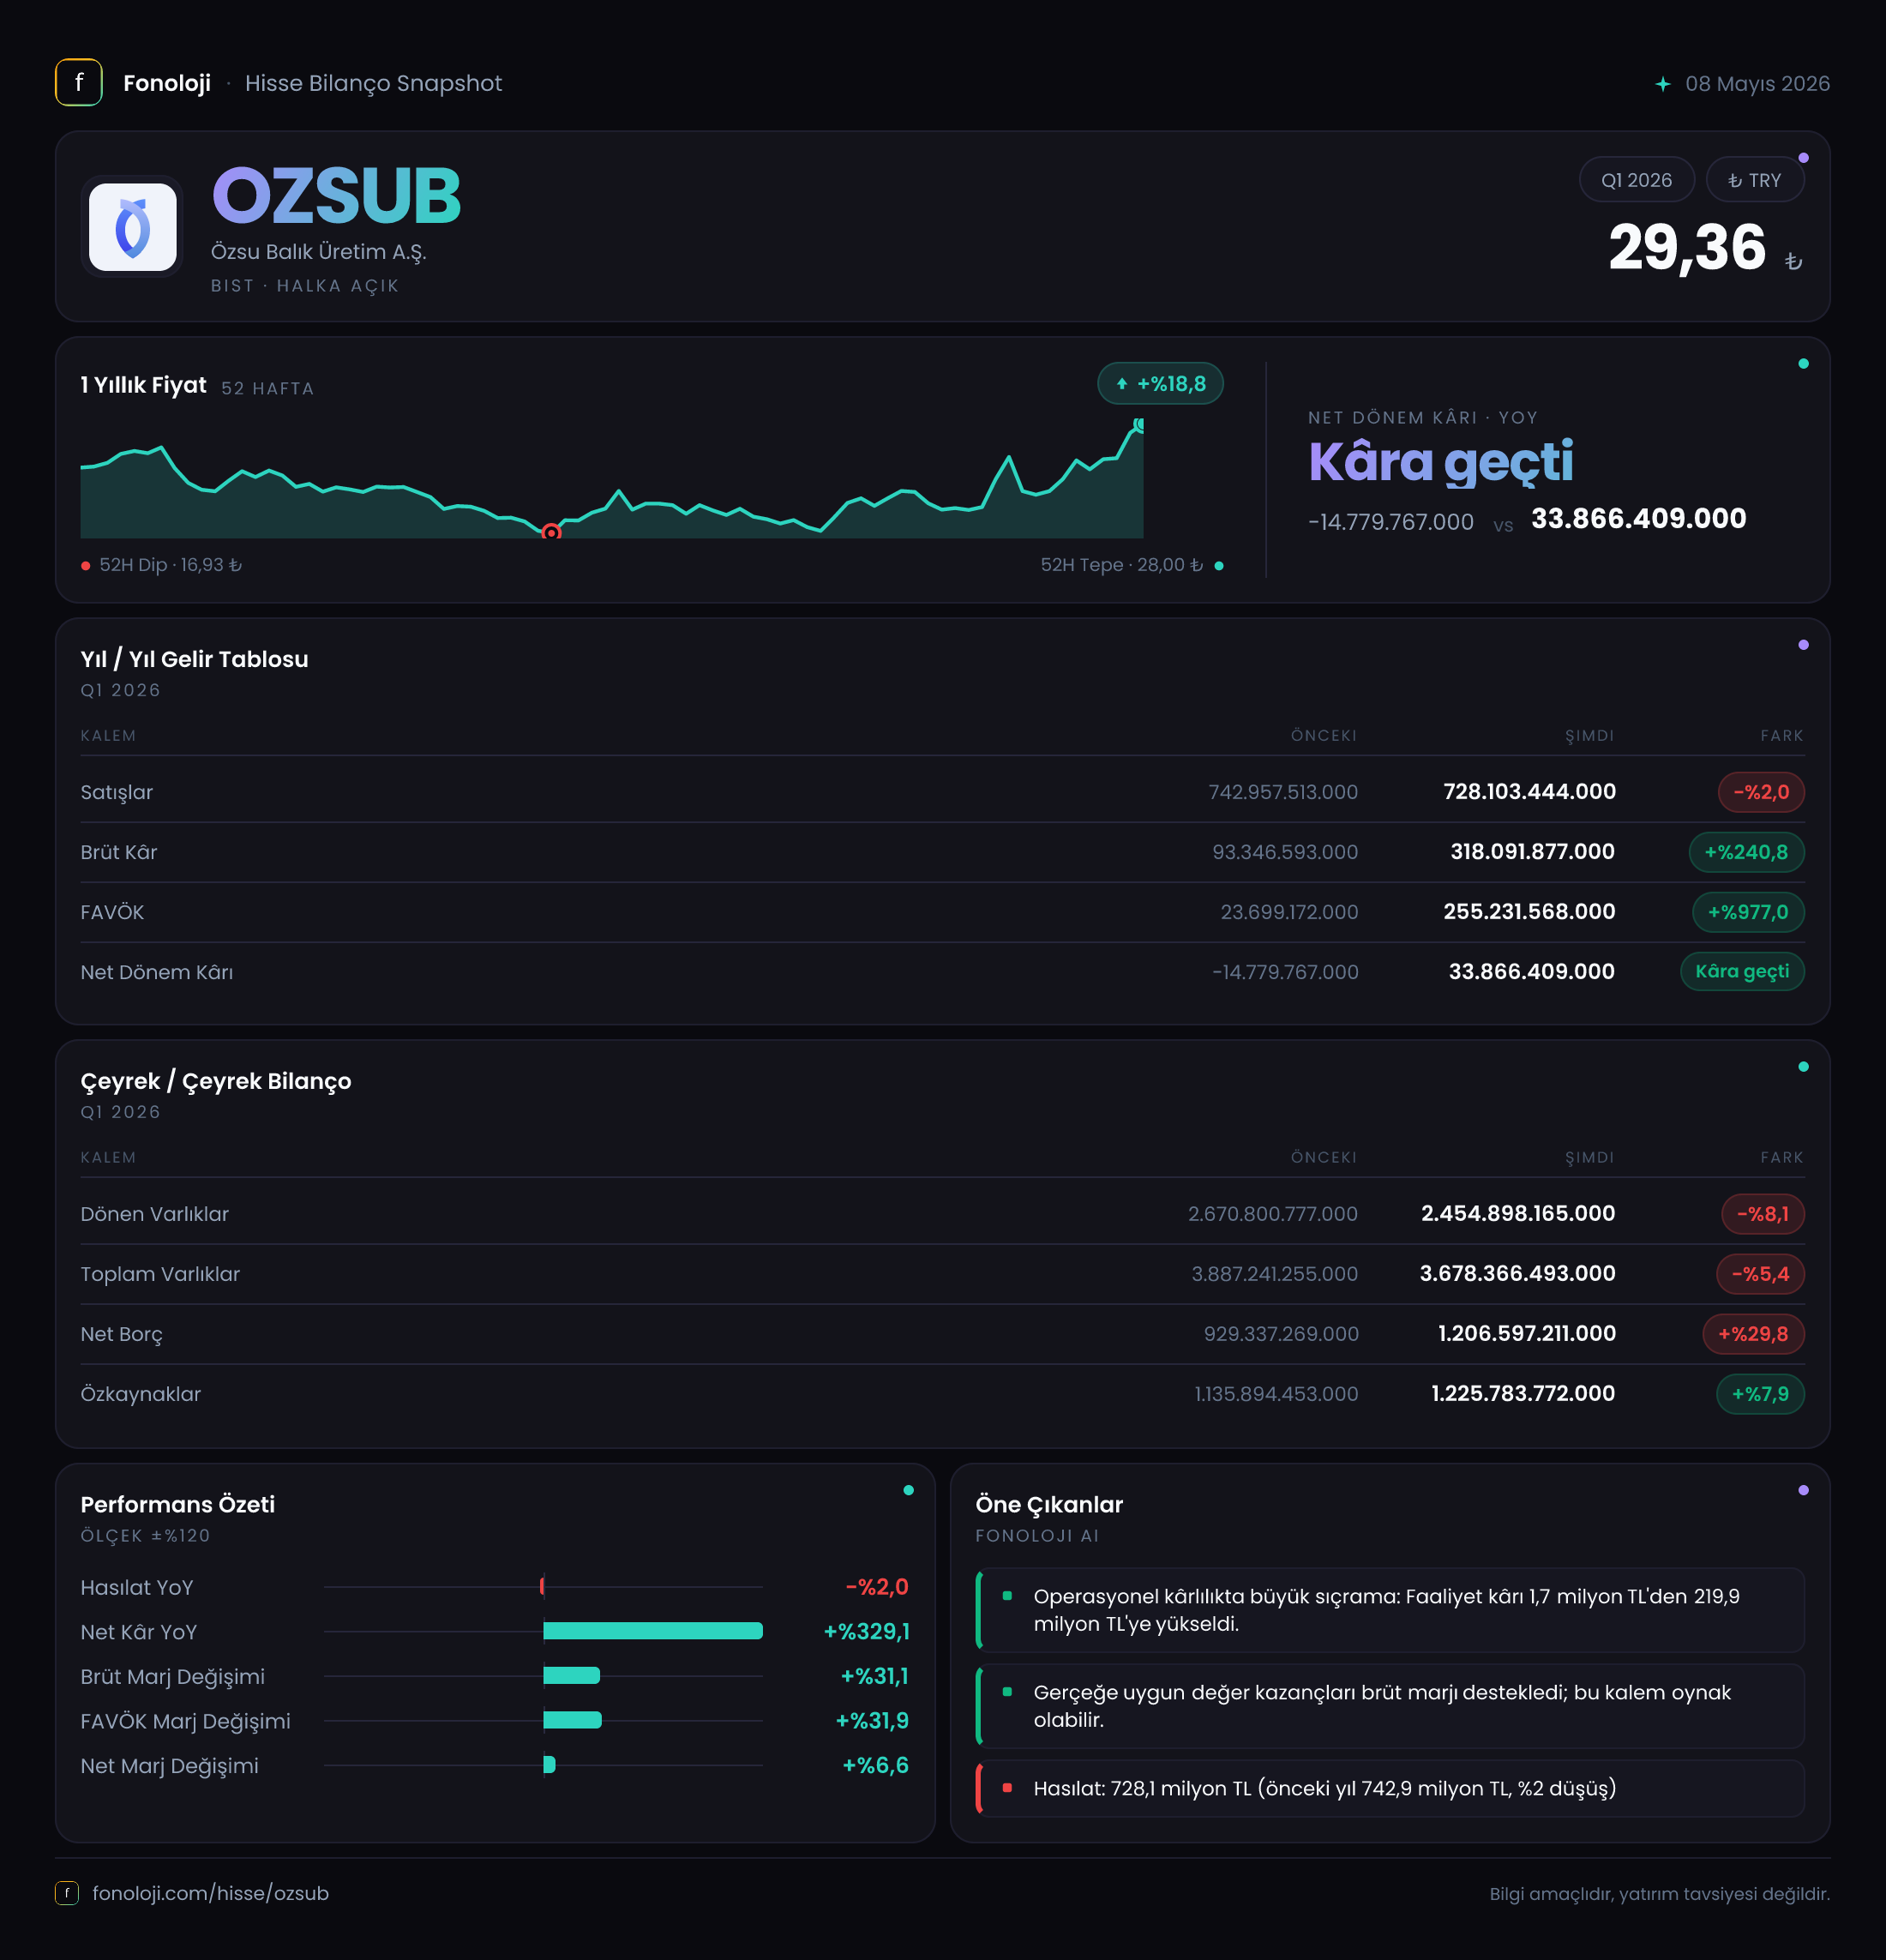Screen dimensions: 1886x1960
Task: Click the Net Kâr YoY performance bar
Action: point(653,1631)
